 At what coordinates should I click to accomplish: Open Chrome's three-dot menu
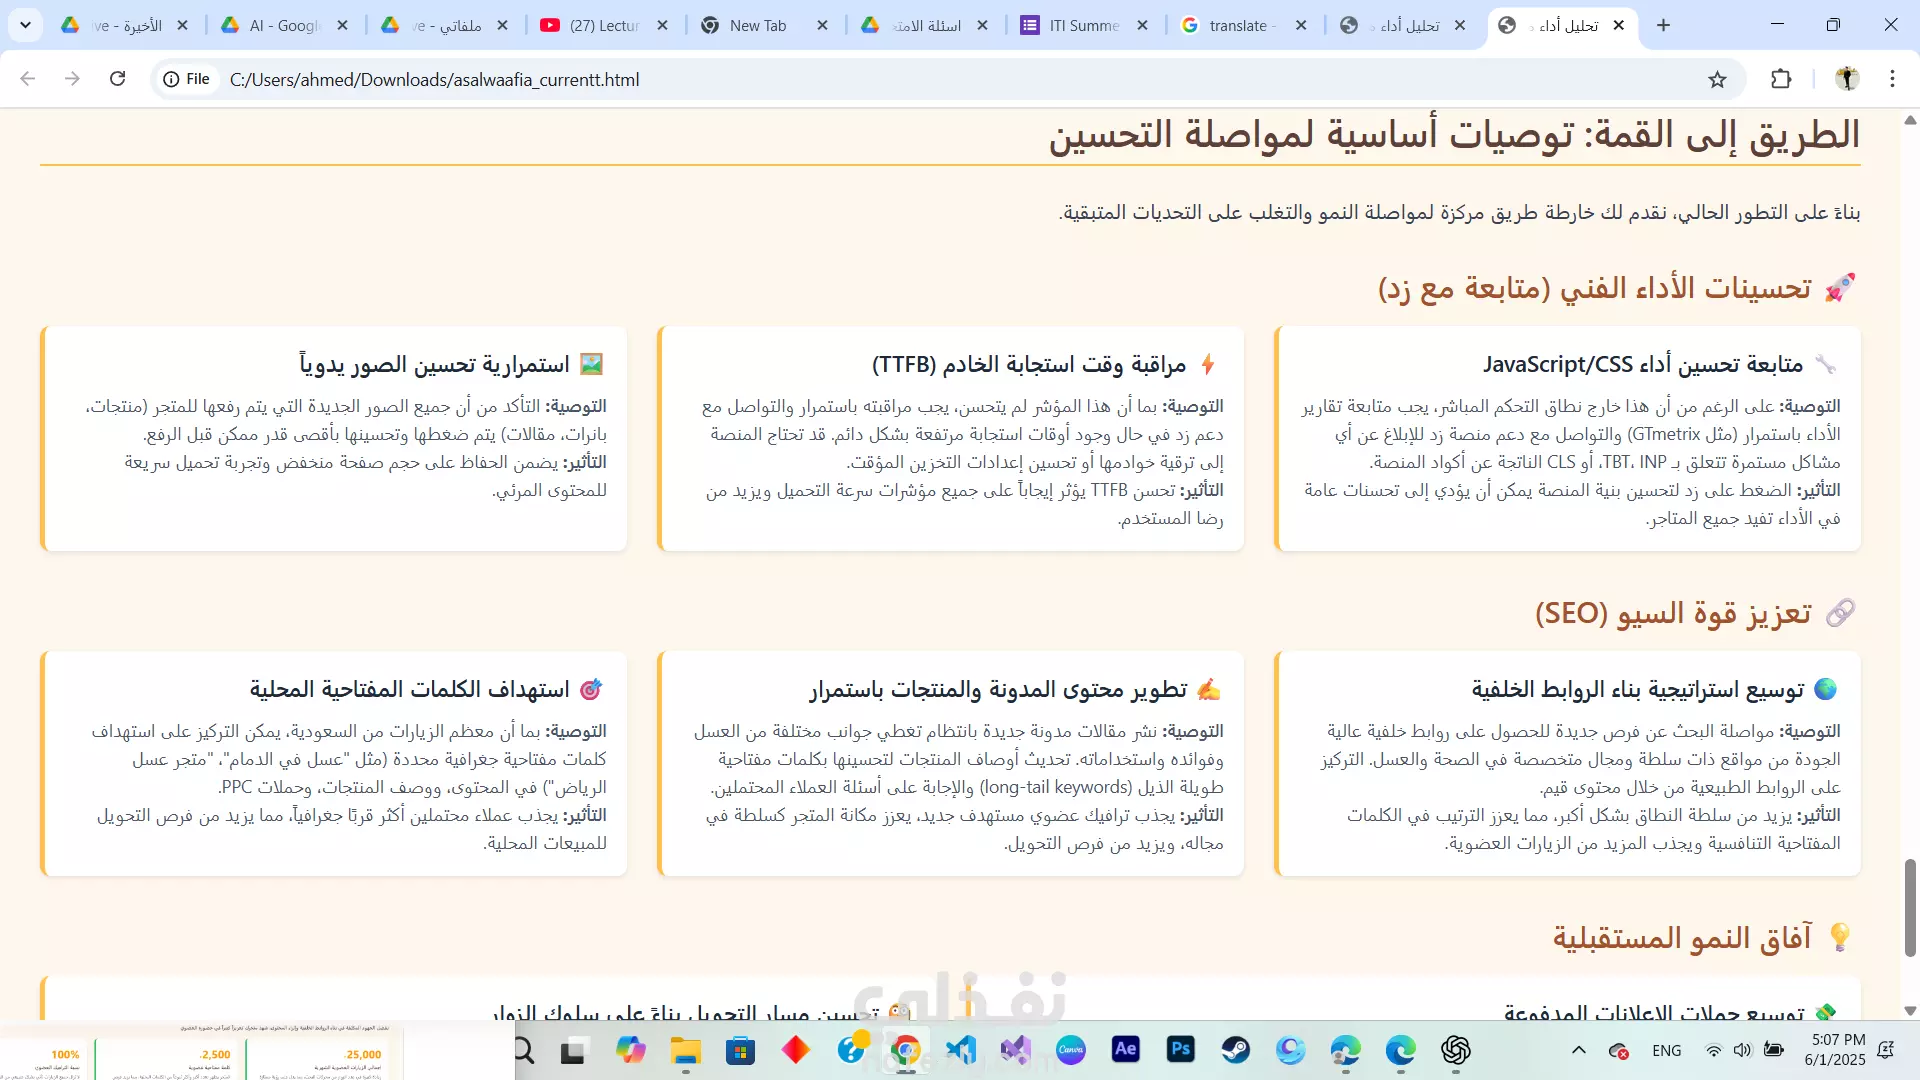click(x=1892, y=79)
